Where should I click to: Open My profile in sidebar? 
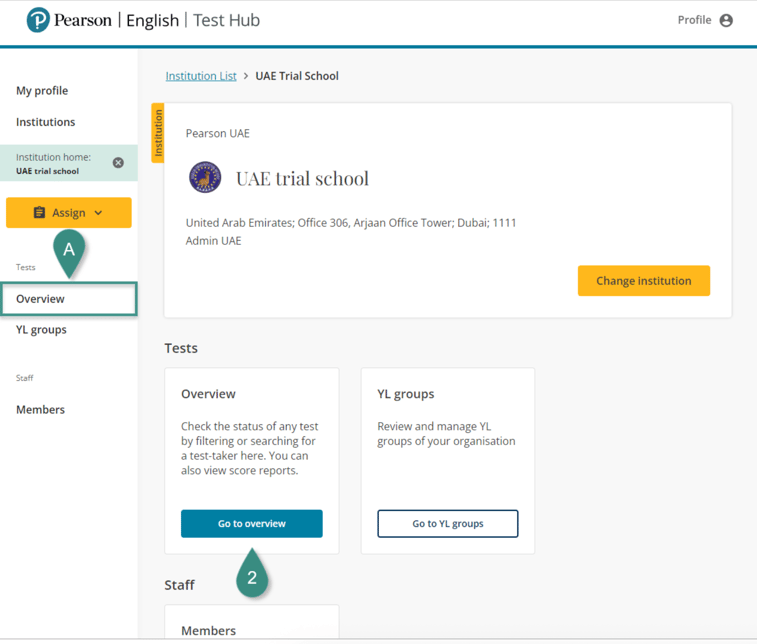tap(42, 91)
